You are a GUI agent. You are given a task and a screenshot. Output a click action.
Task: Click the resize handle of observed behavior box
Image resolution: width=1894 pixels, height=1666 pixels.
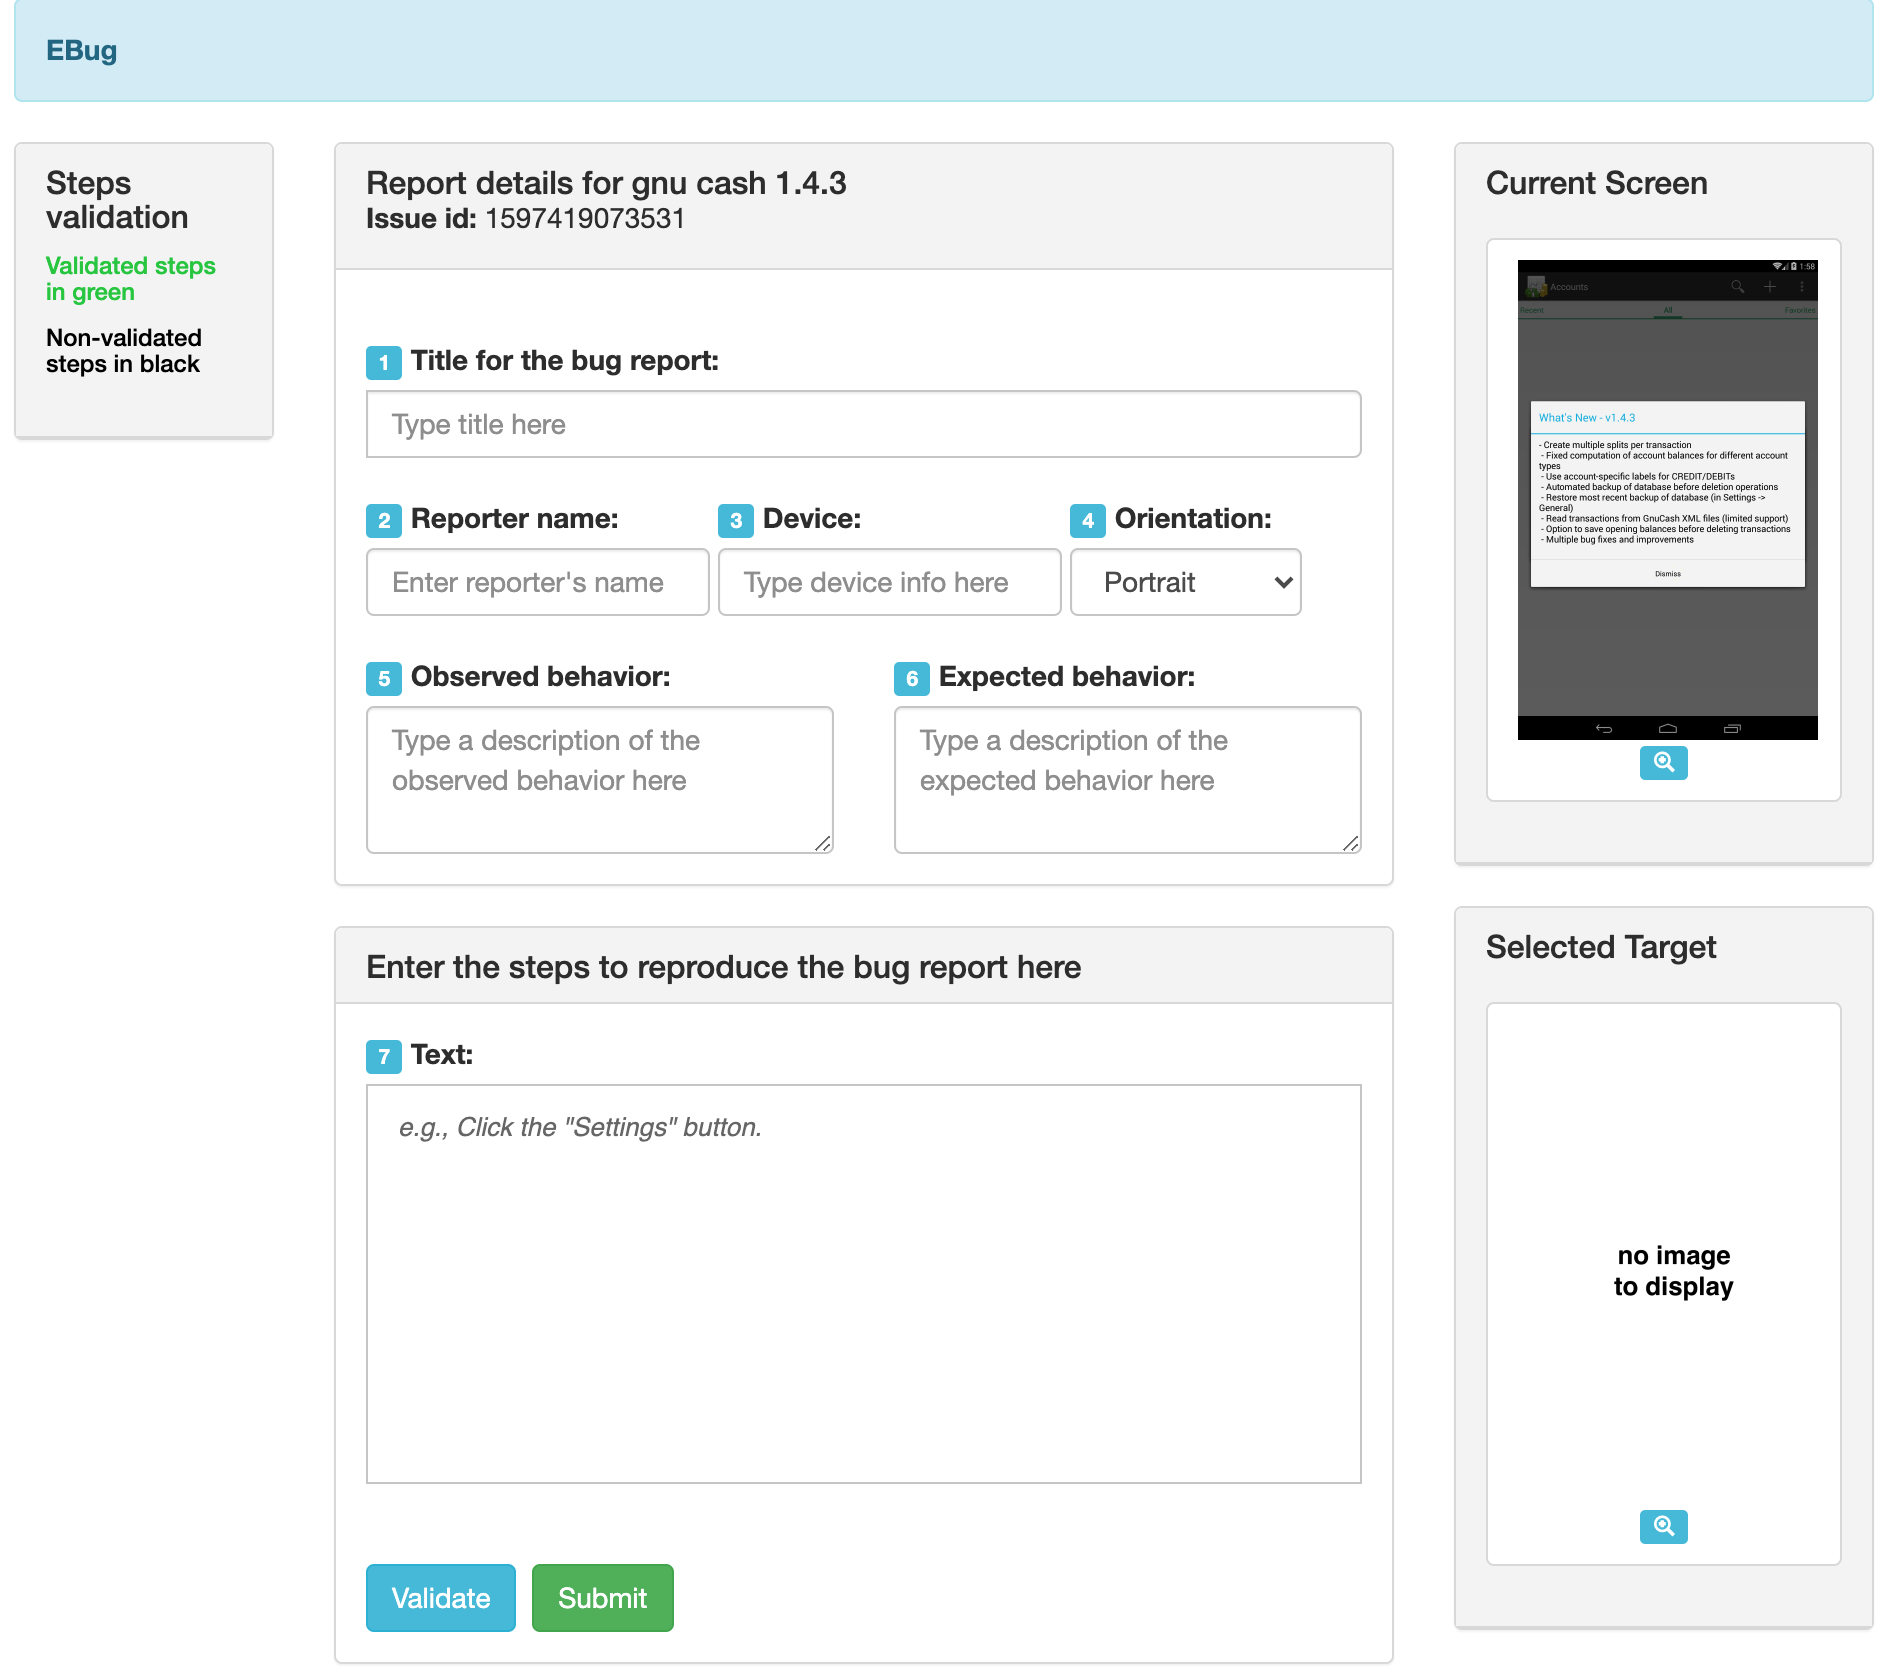pos(823,844)
